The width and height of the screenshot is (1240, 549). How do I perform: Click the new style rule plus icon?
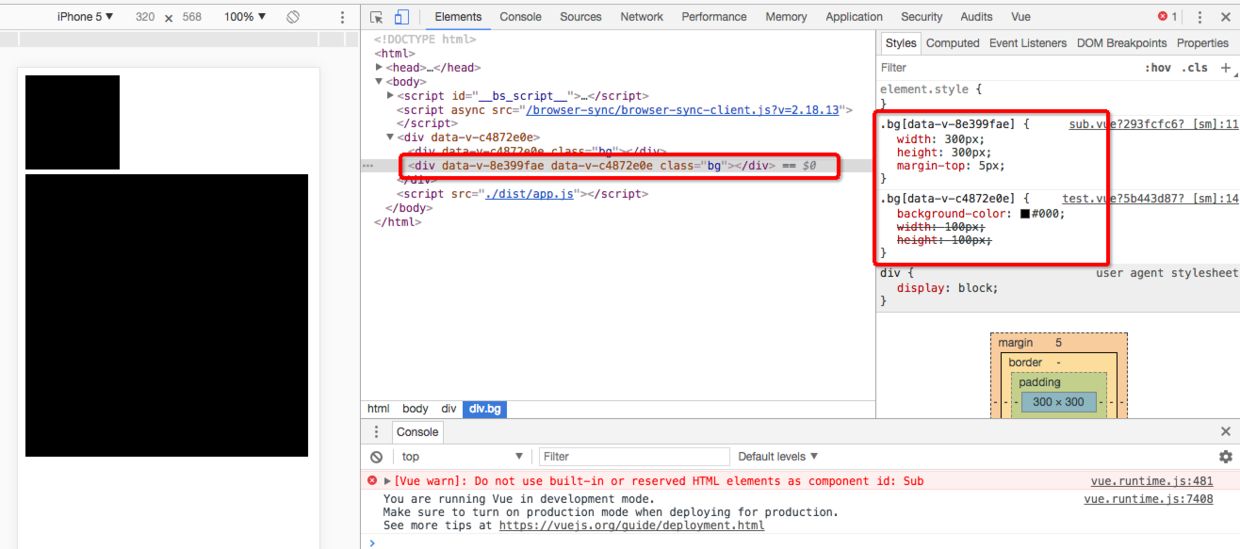tap(1226, 68)
